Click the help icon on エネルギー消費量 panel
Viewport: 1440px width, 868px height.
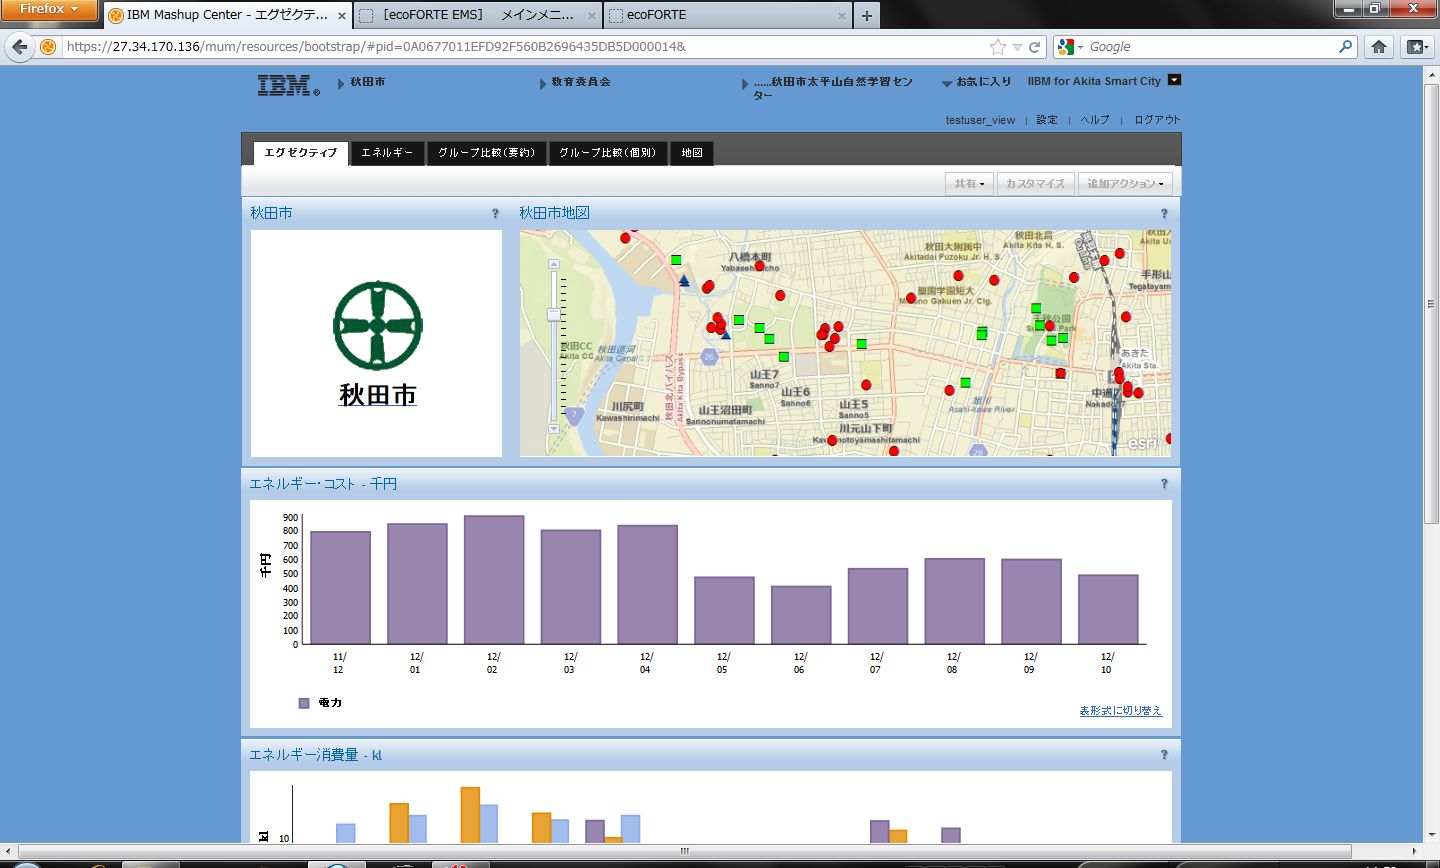1164,755
